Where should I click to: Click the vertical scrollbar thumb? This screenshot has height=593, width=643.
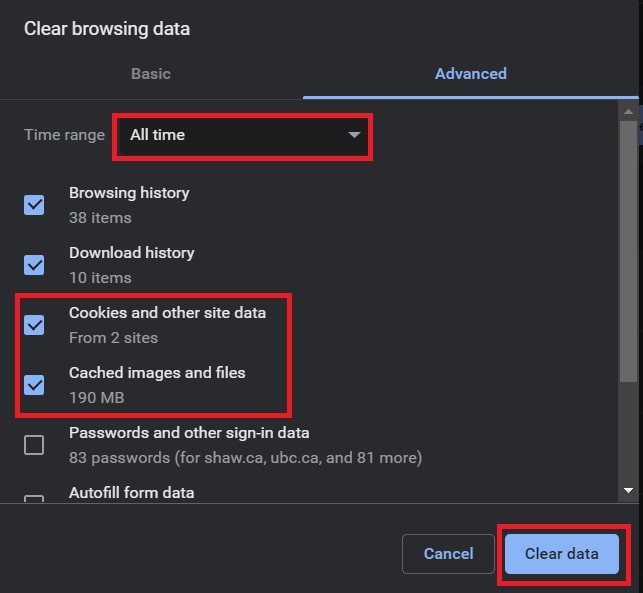coord(628,250)
